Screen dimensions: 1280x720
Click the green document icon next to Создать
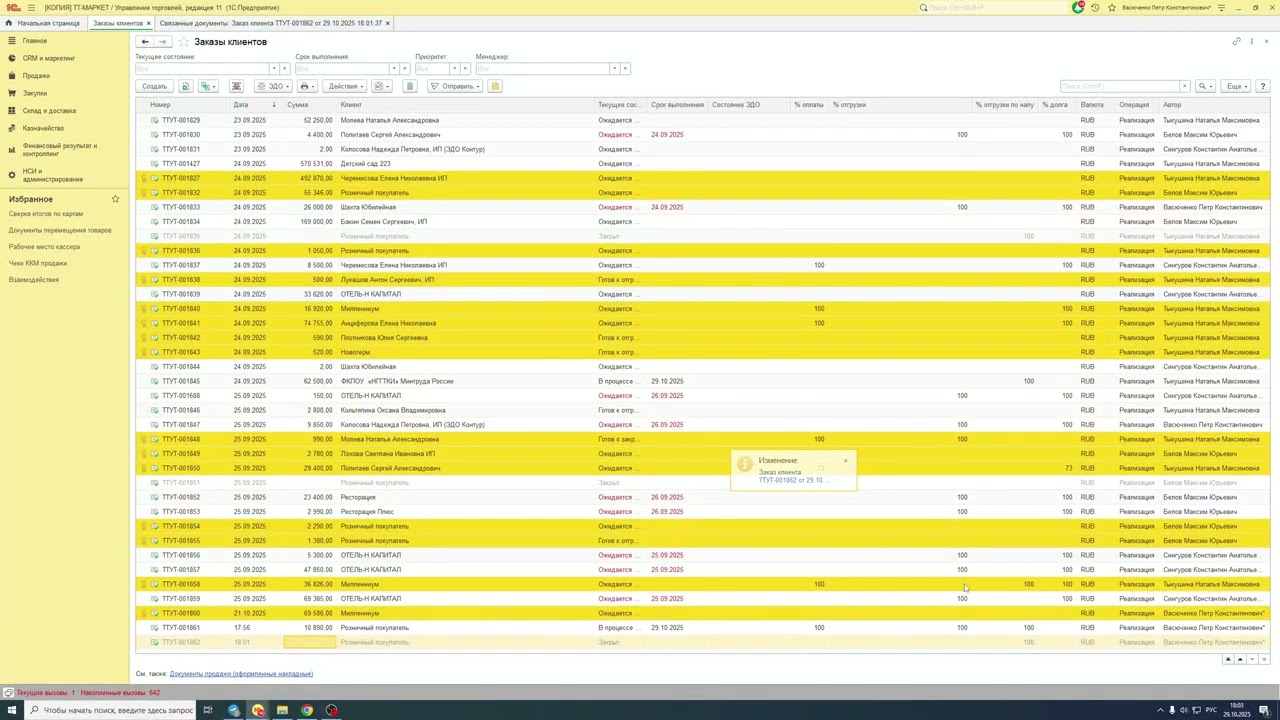185,86
